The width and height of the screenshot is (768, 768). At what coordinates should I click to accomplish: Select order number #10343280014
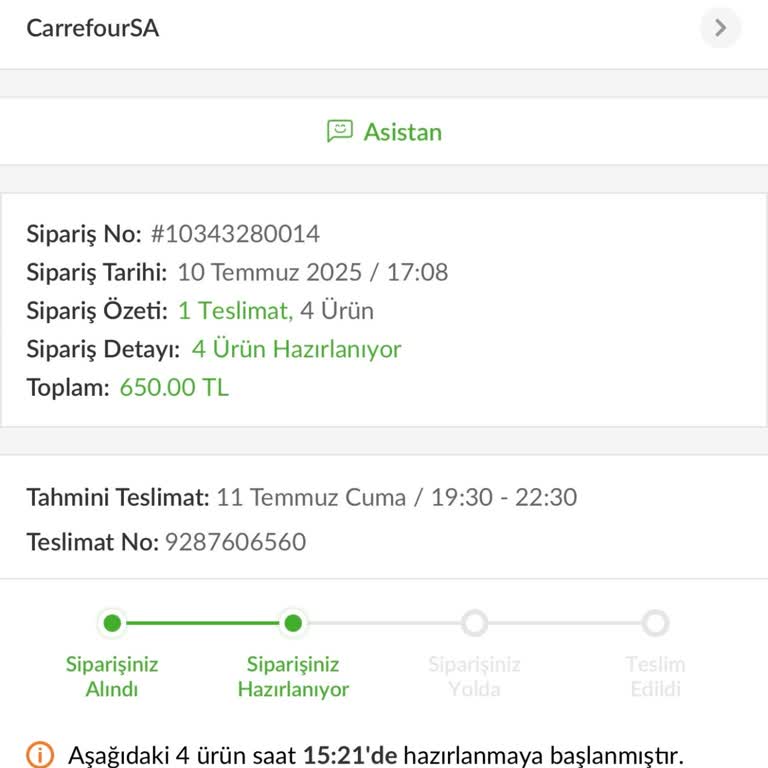click(235, 234)
